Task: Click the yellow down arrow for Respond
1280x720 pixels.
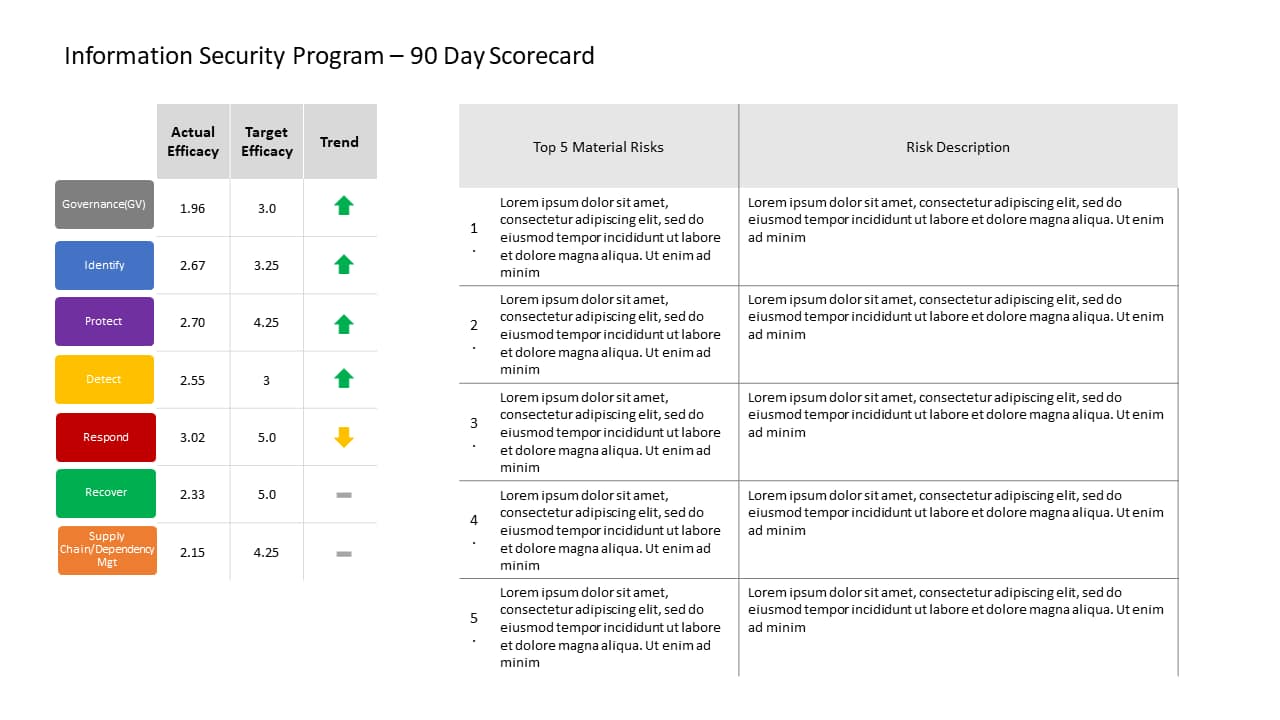Action: pos(344,437)
